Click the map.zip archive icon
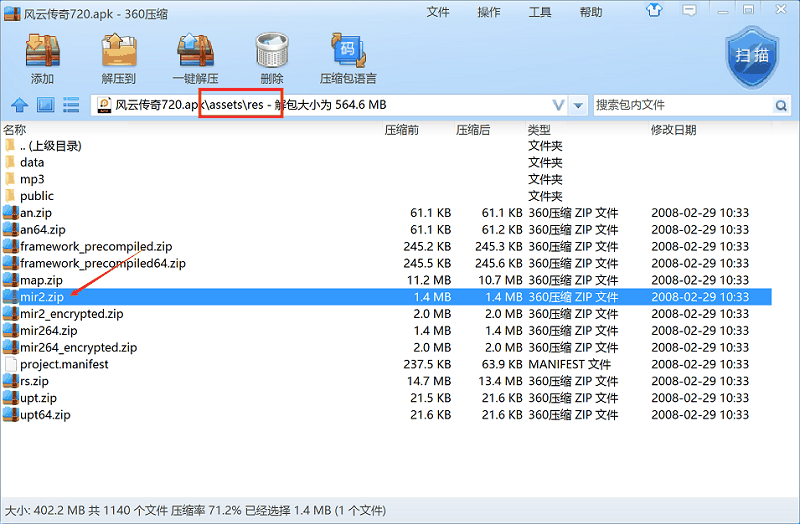Viewport: 800px width, 524px height. 11,280
